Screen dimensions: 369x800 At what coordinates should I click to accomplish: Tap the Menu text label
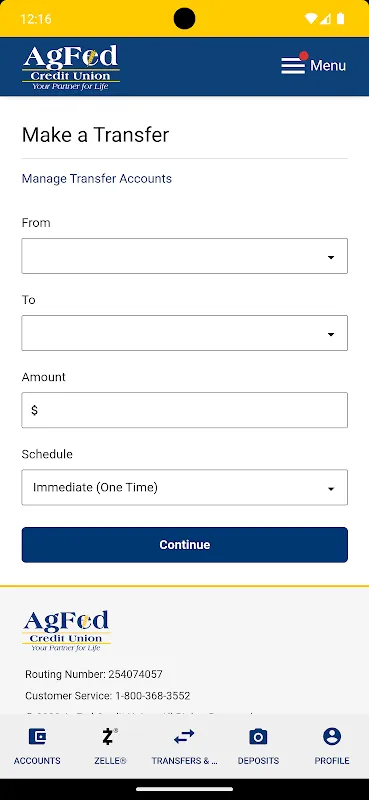pyautogui.click(x=328, y=65)
